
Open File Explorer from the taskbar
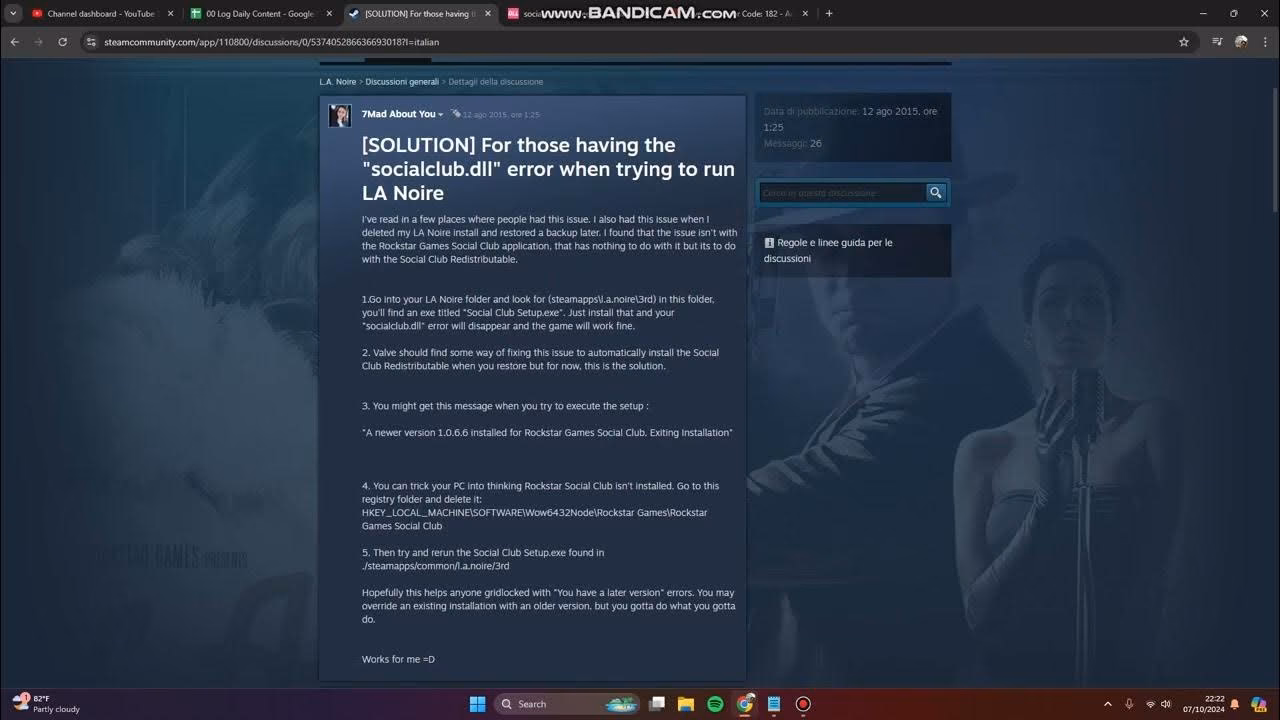686,704
